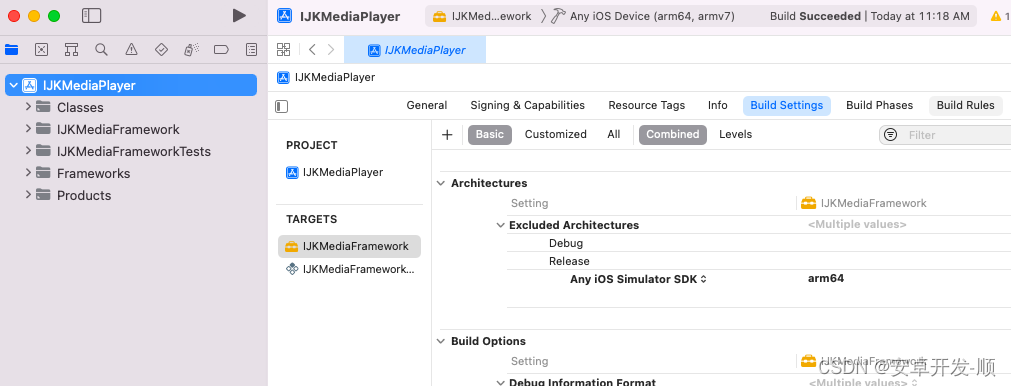1011x386 pixels.
Task: Open the symbol navigator icon
Action: coord(72,50)
